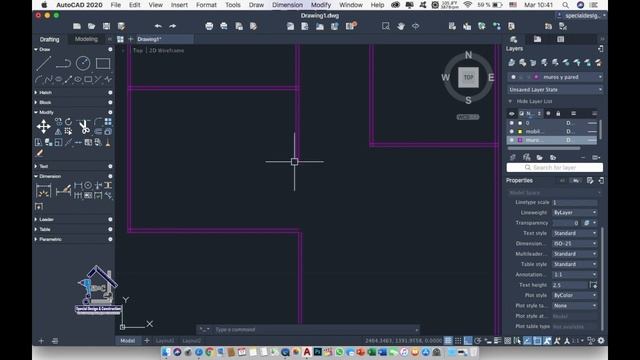Select the Trim scissors tool
This screenshot has height=360, width=640.
click(x=84, y=127)
